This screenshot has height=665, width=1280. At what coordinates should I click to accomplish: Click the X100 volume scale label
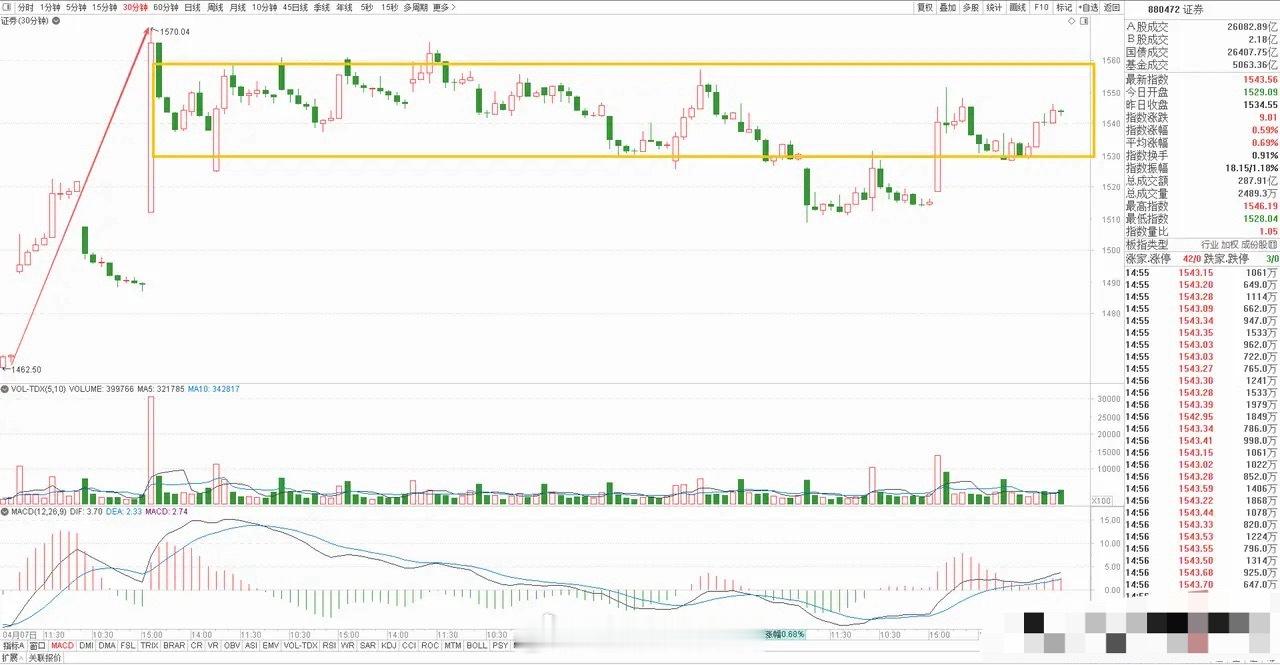(x=1101, y=500)
